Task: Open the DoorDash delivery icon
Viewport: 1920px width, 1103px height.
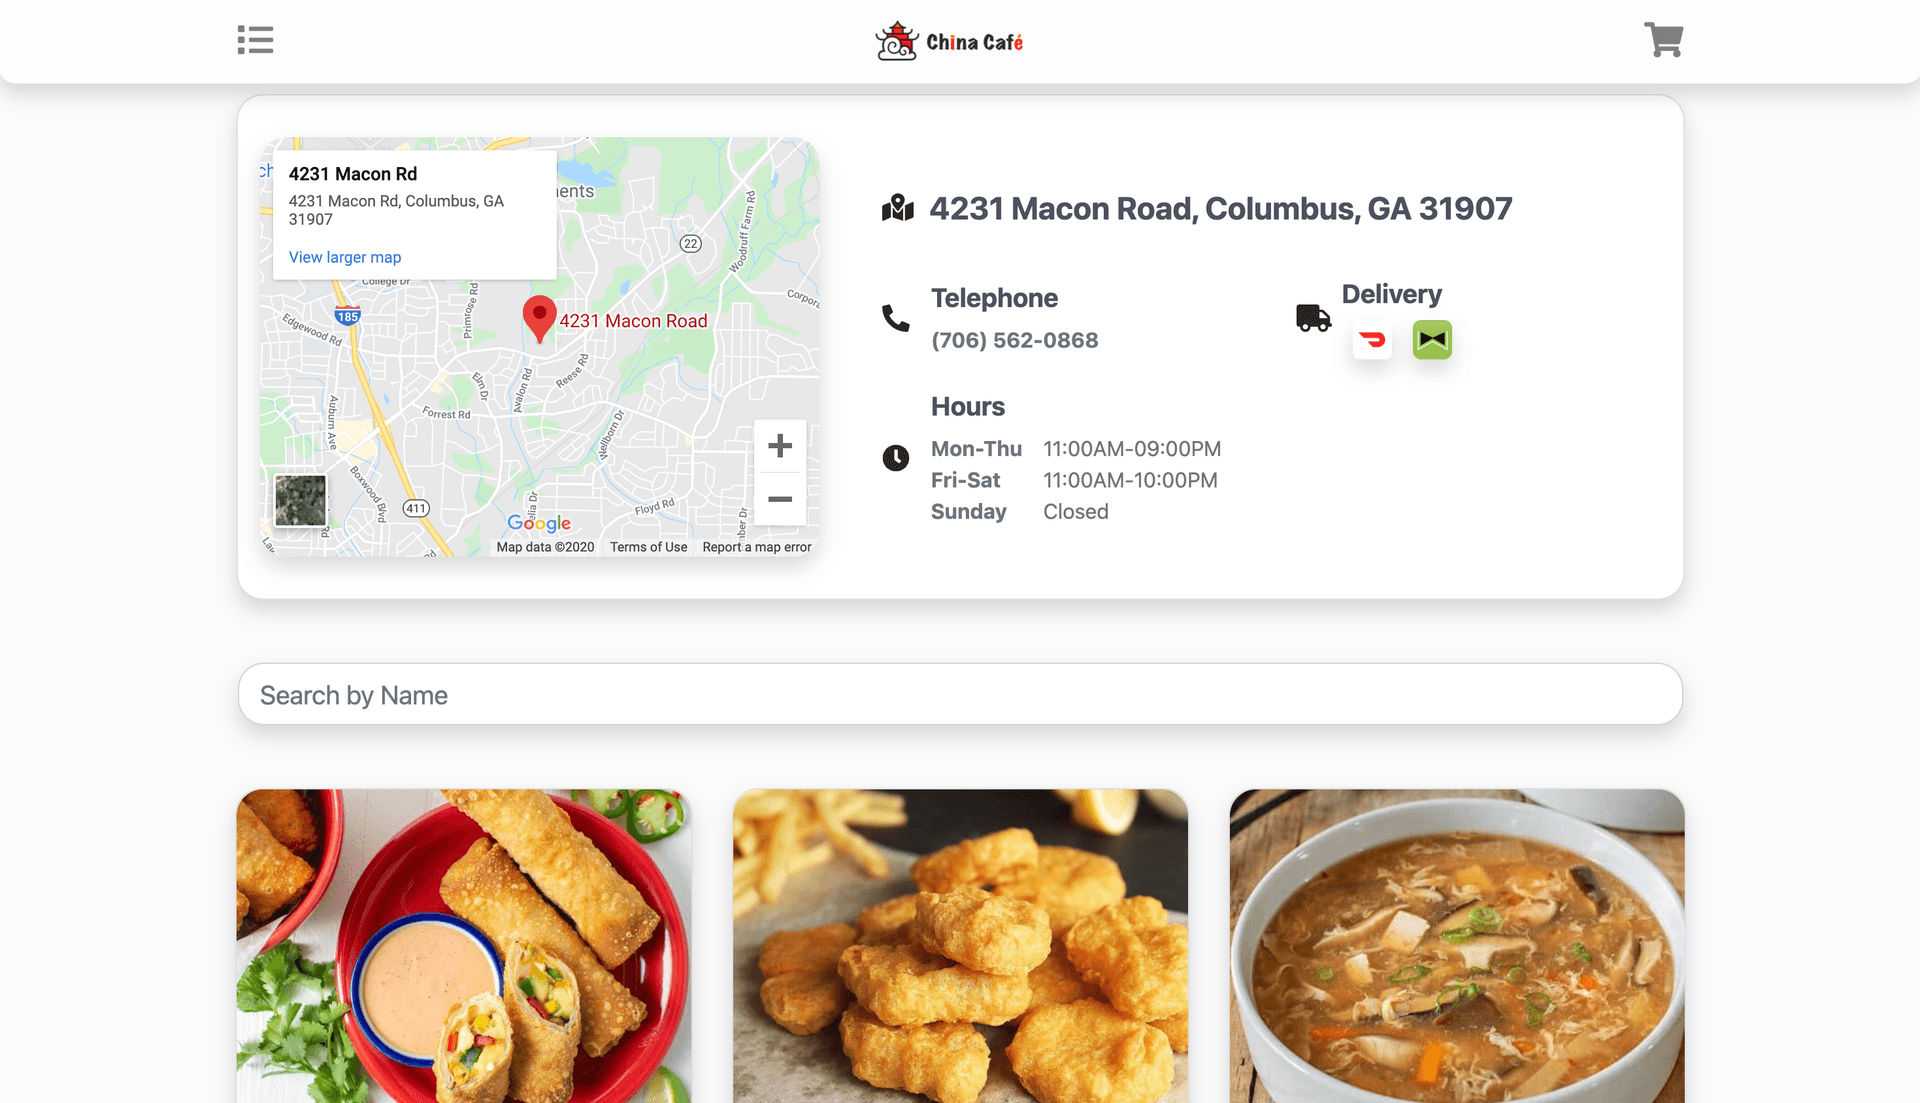Action: (x=1372, y=340)
